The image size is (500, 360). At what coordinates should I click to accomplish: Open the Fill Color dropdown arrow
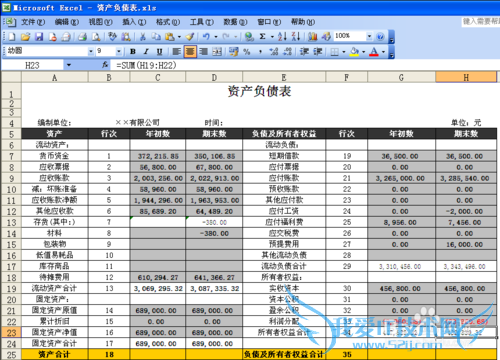pos(363,51)
